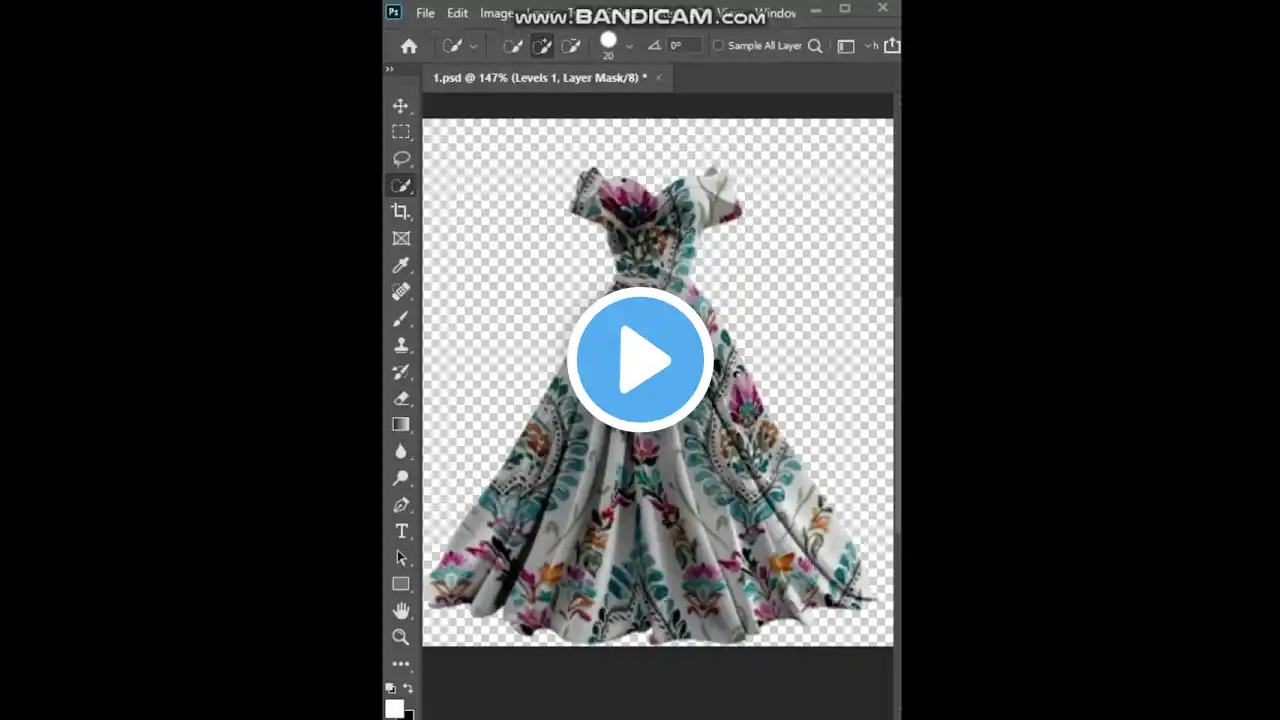Choose the Type tool
Screen dimensions: 1280x720
[400, 531]
